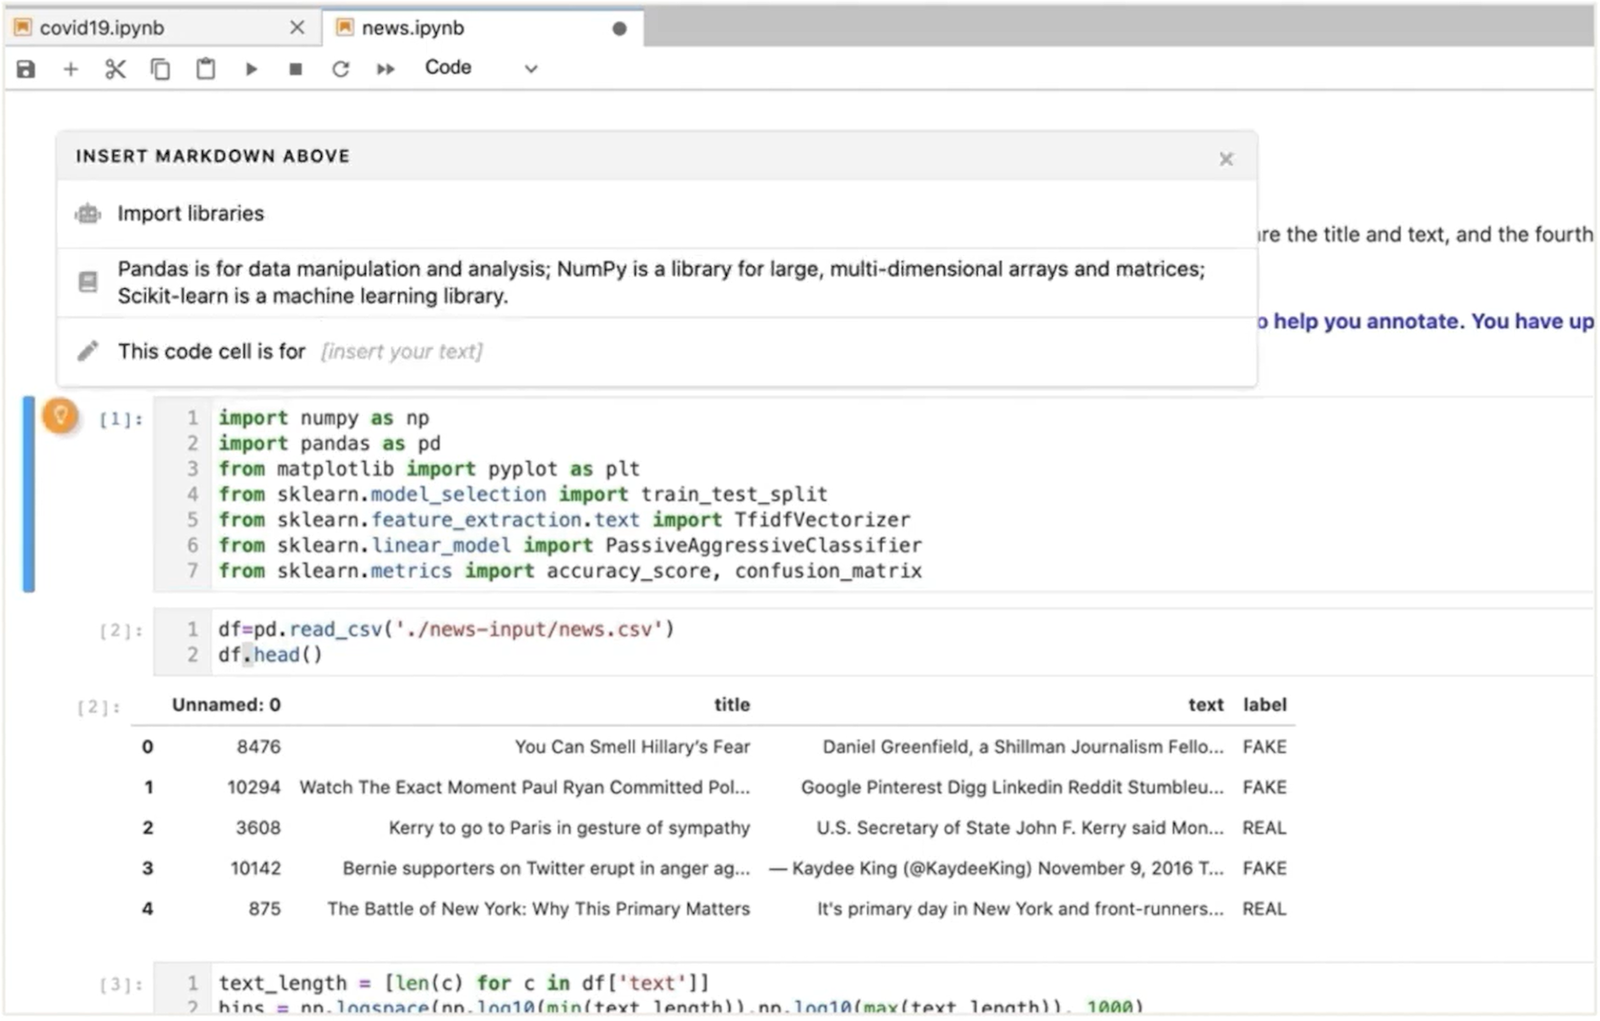Choose the 'Import libraries' suggestion

click(x=657, y=214)
